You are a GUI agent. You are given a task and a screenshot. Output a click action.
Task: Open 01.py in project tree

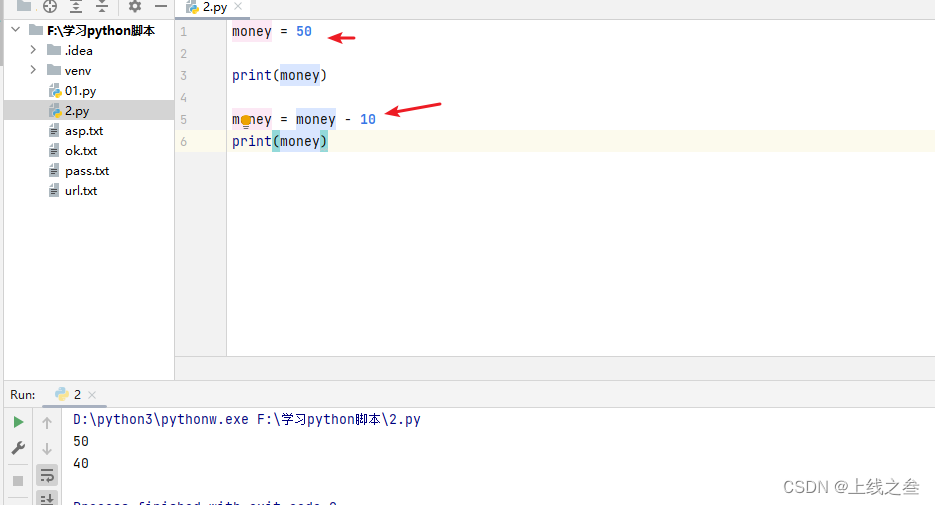(x=89, y=91)
